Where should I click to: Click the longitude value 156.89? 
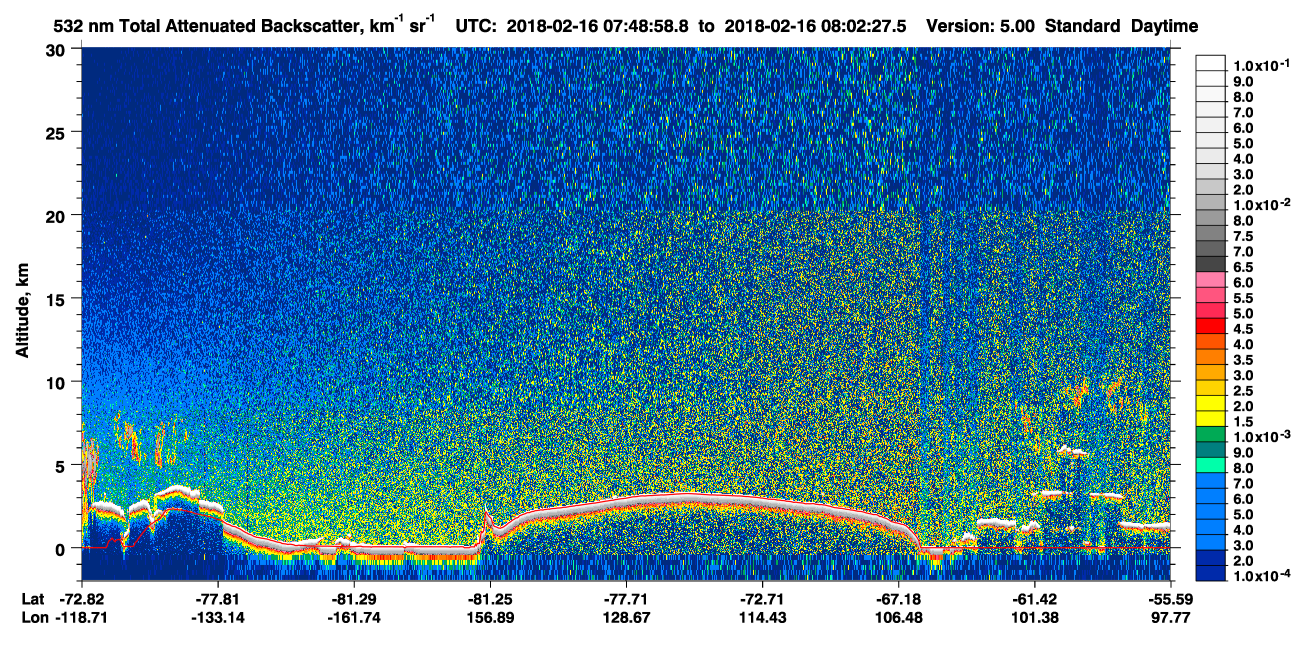pyautogui.click(x=490, y=618)
